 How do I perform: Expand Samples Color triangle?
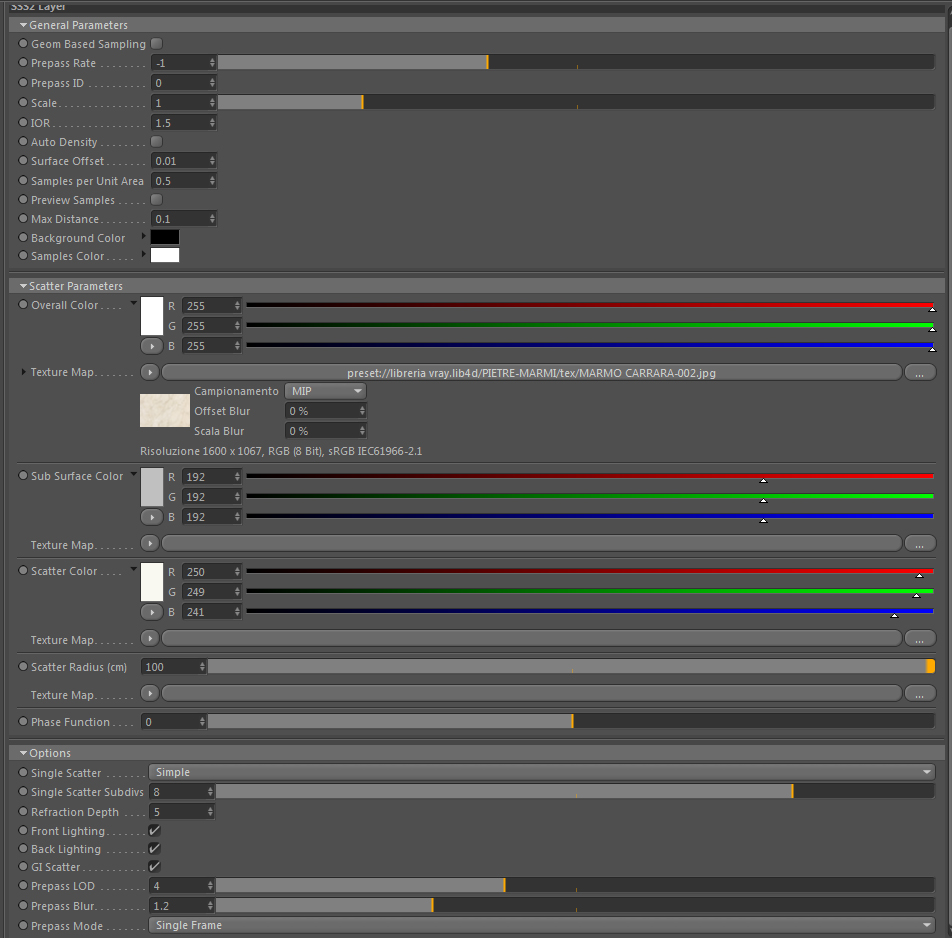144,254
